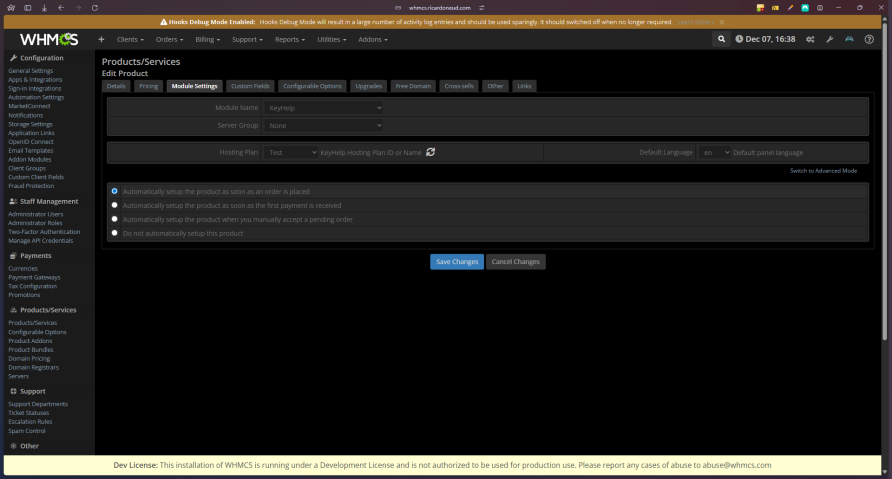The height and width of the screenshot is (479, 892).
Task: Click the page vertical scrollbar
Action: pos(885,179)
